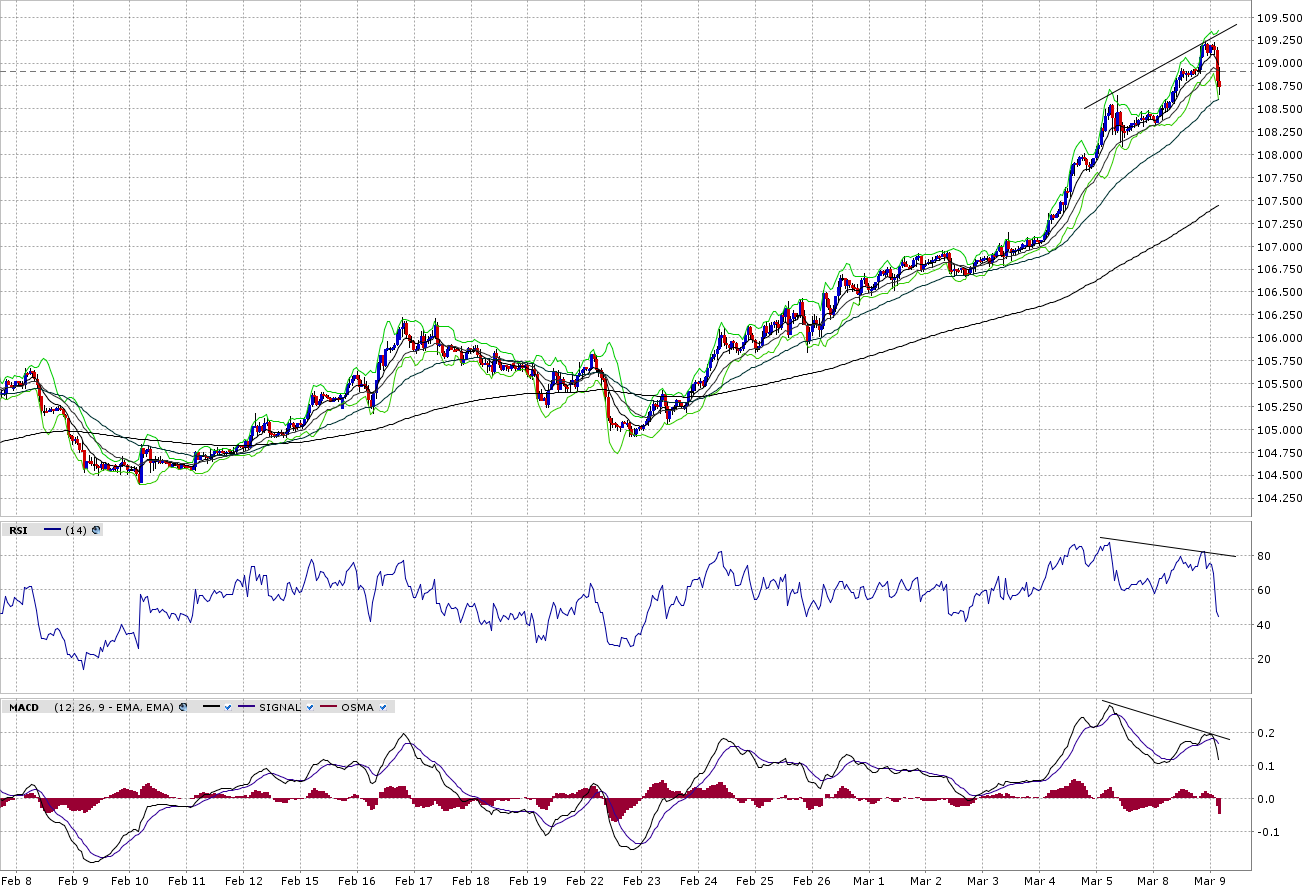Click the blue RSI line color sample
This screenshot has height=895, width=1311.
(53, 530)
